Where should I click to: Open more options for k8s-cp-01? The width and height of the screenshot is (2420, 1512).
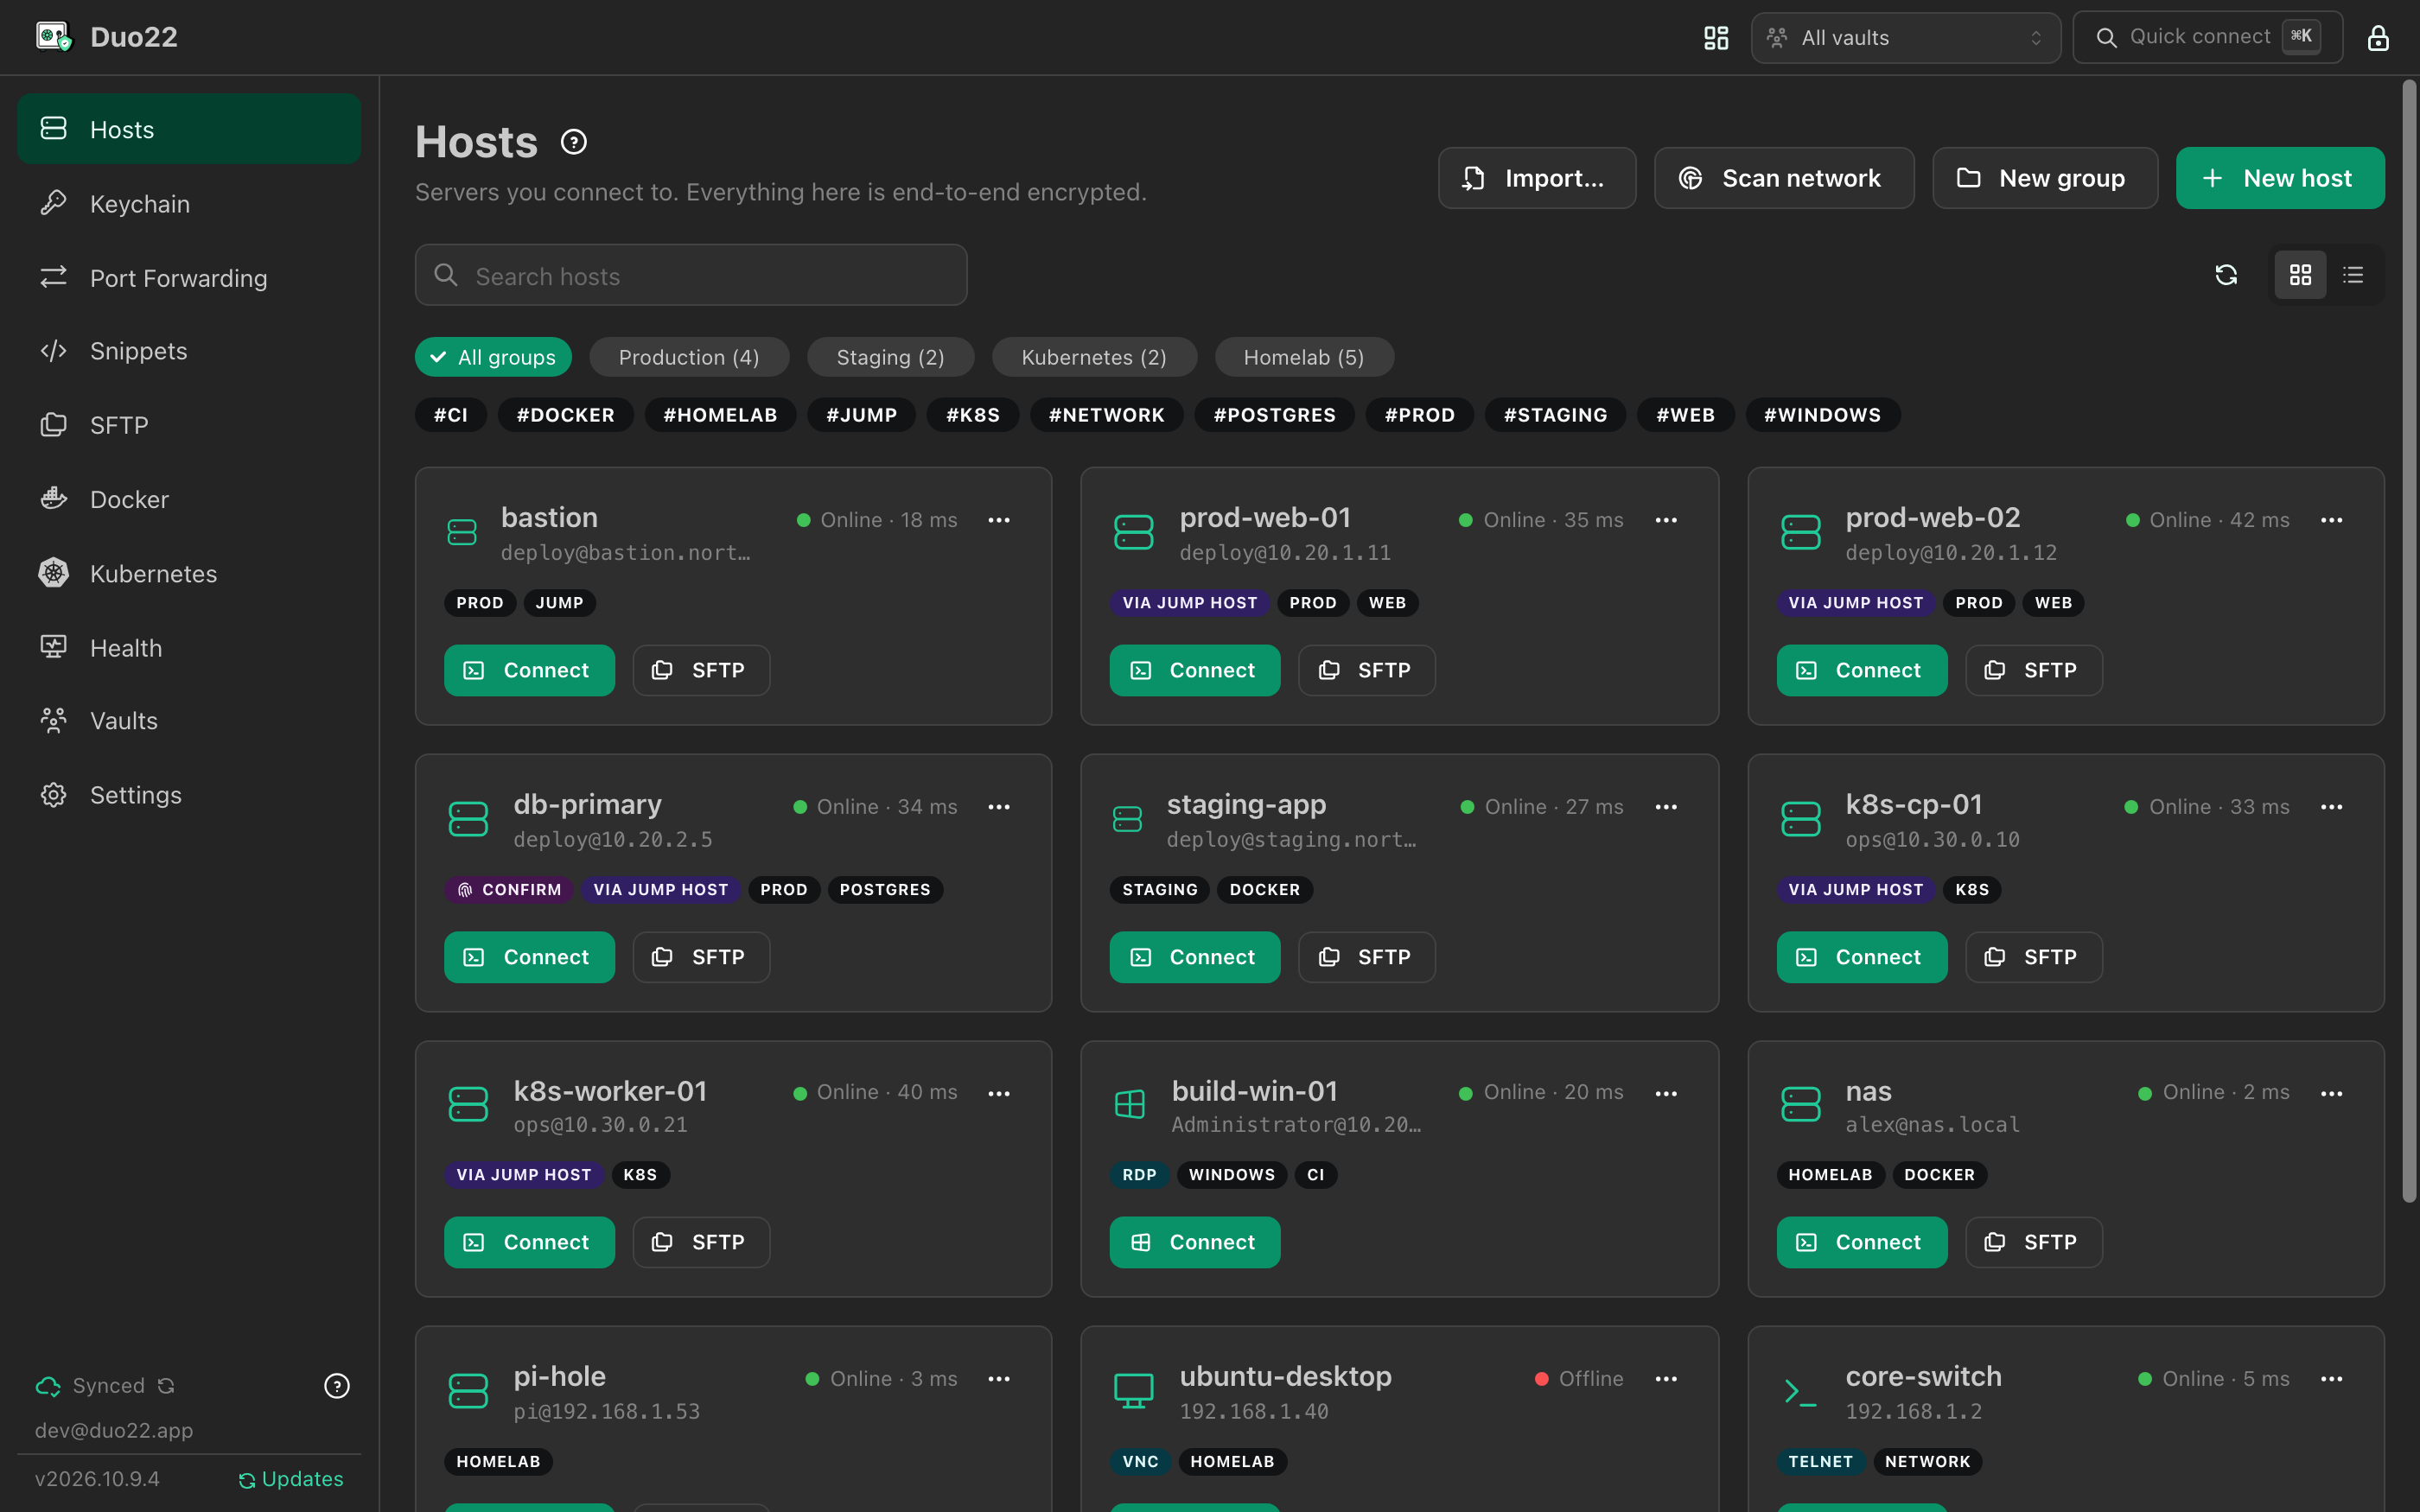[2331, 807]
